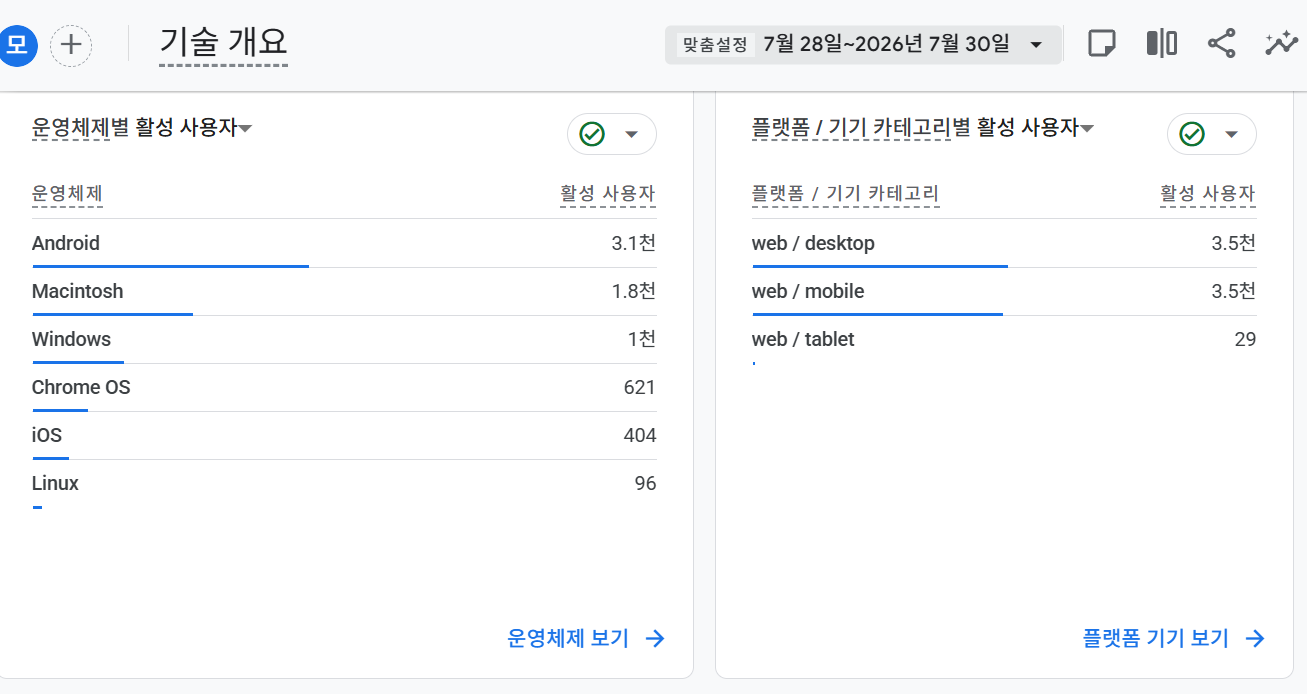Click the 운영체제 column header

click(67, 194)
